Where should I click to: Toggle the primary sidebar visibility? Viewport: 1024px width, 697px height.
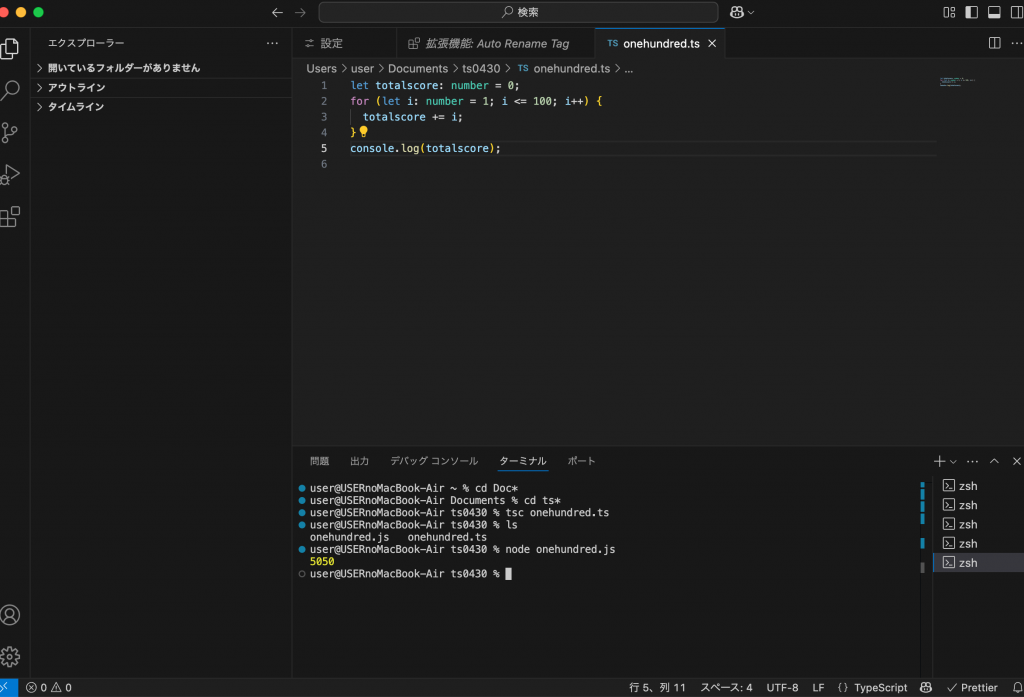coord(972,12)
